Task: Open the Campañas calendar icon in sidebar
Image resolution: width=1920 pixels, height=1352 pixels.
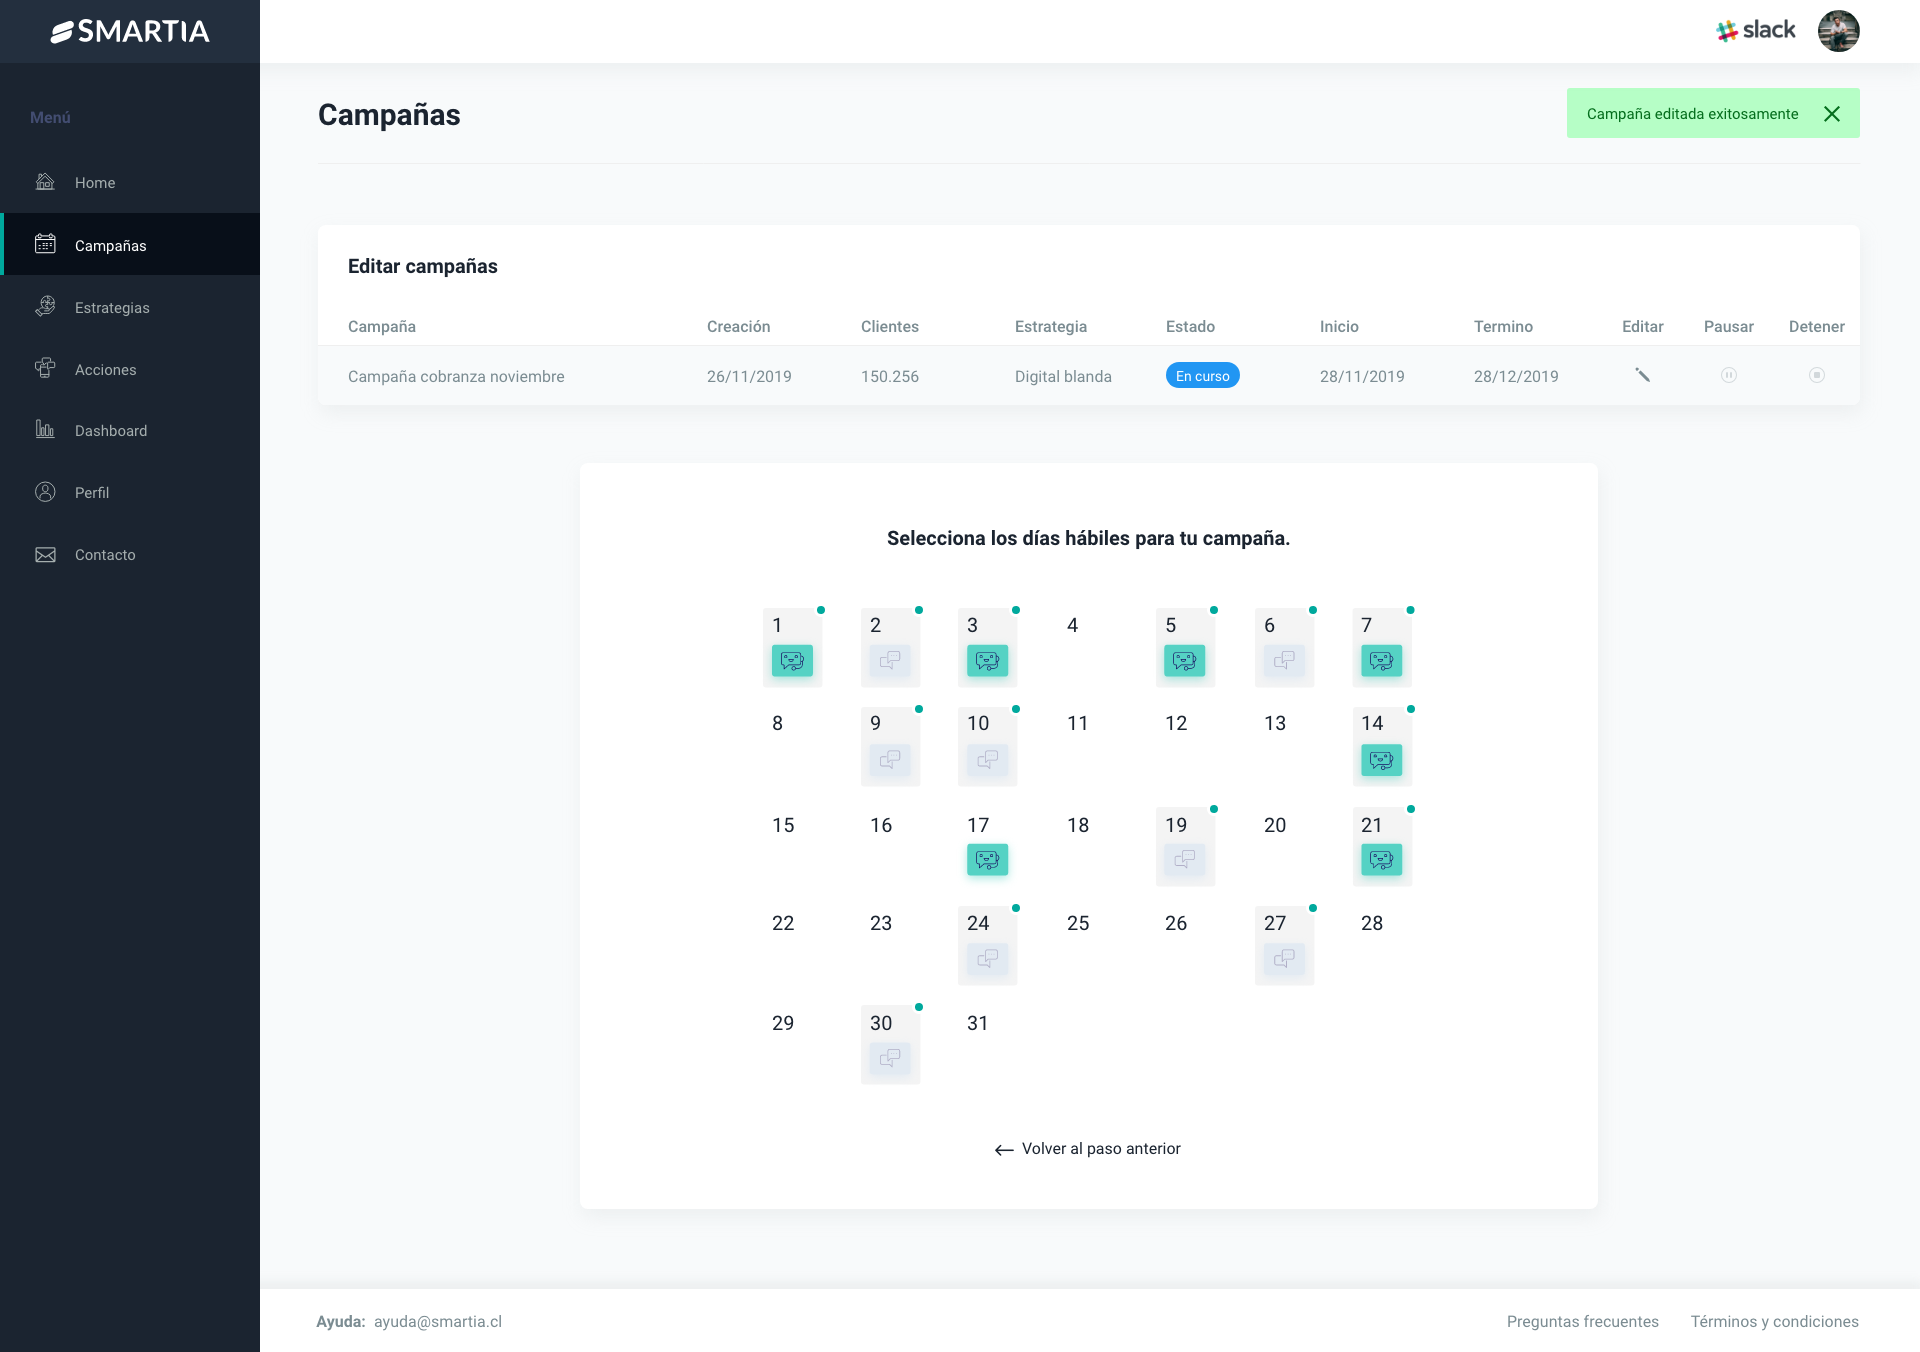Action: click(45, 244)
